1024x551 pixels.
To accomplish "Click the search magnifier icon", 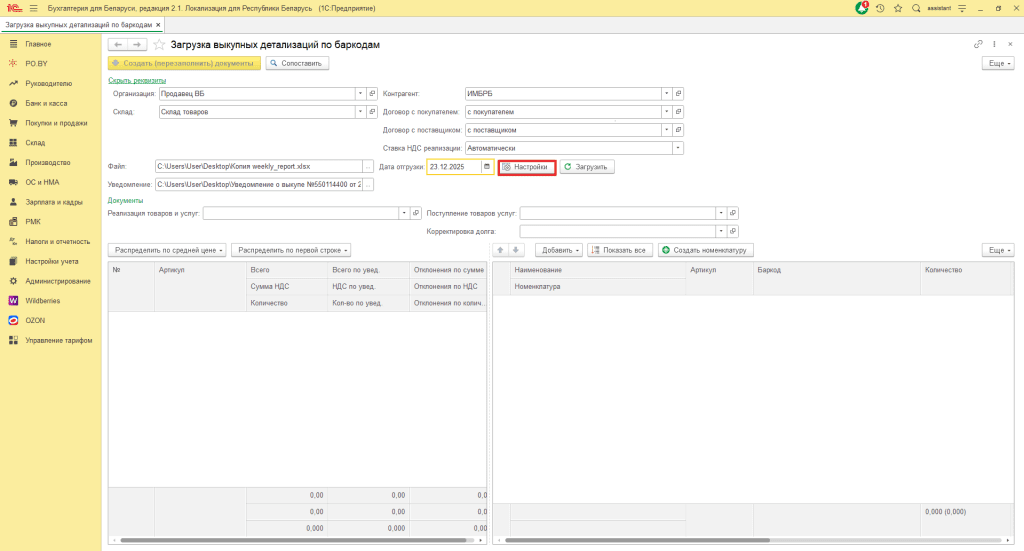I will coord(916,8).
